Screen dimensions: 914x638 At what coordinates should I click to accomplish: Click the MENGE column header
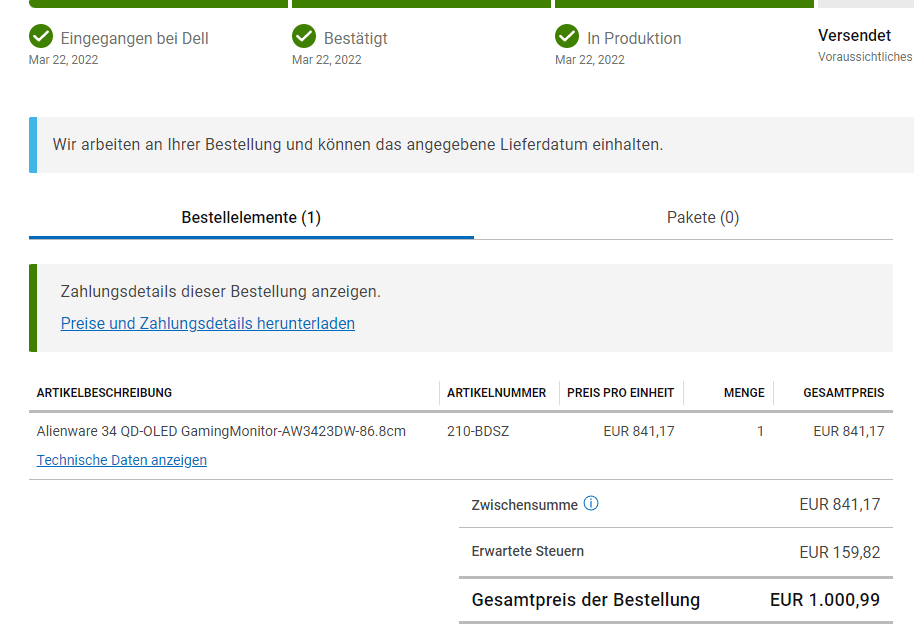pos(744,393)
